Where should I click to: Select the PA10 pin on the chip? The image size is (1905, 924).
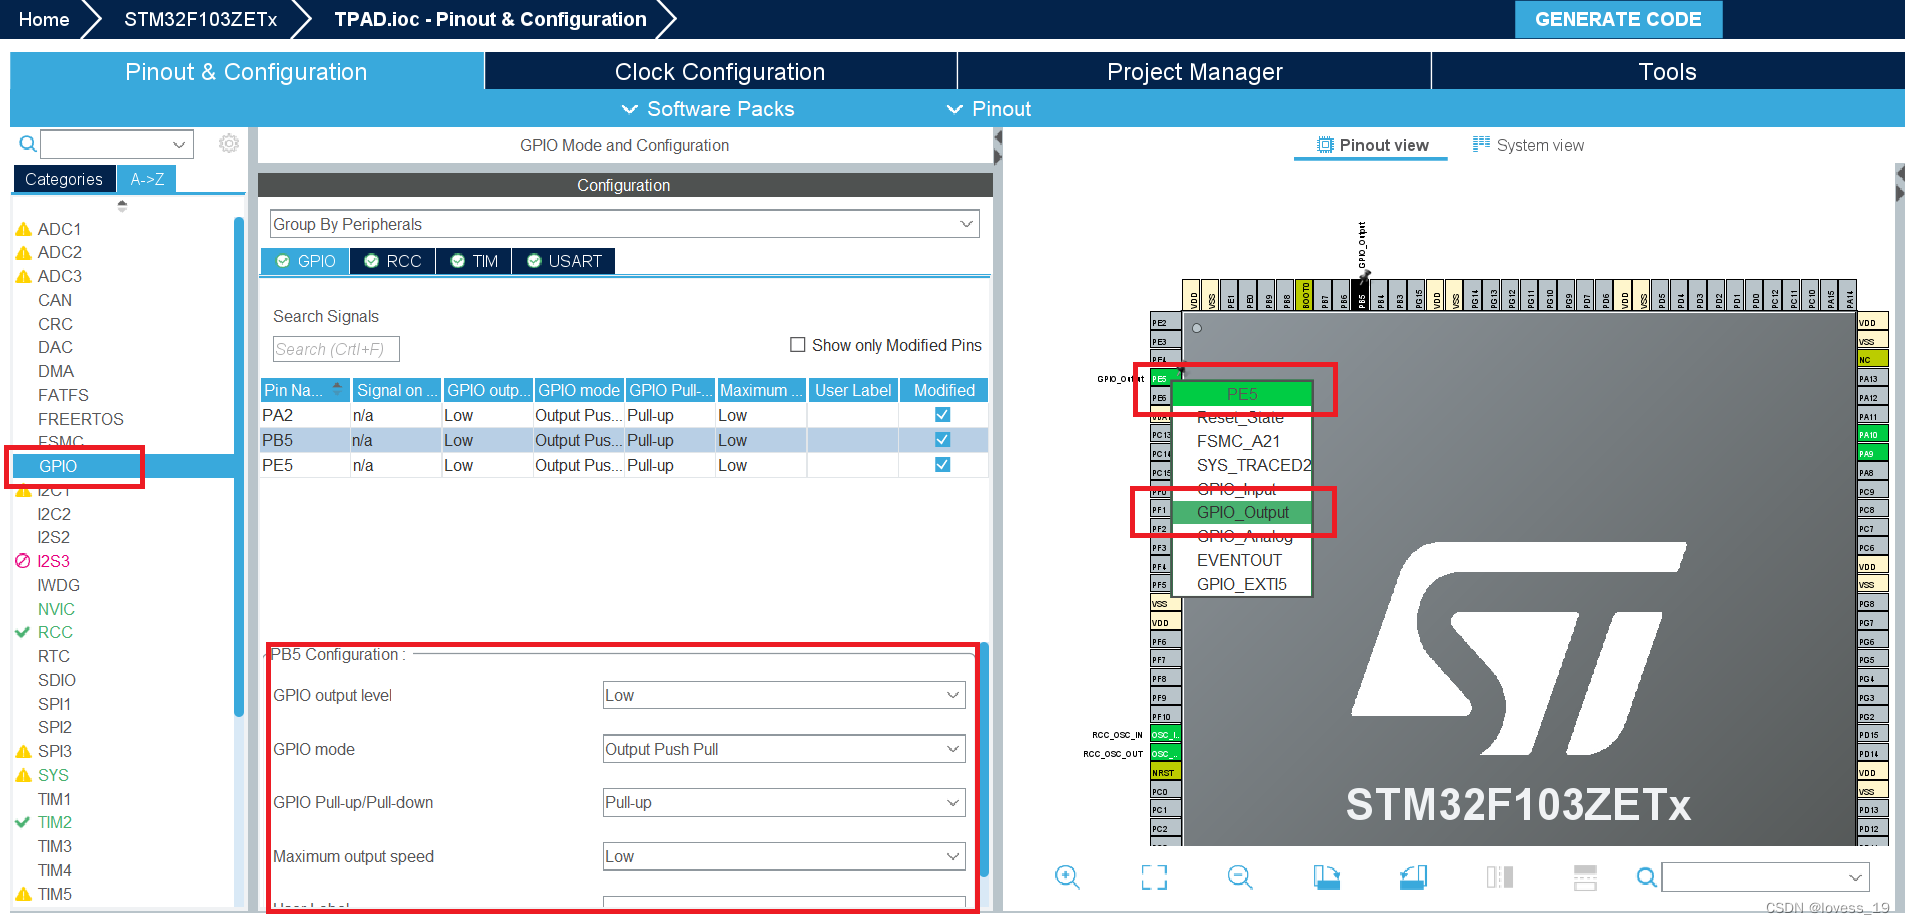pos(1872,435)
